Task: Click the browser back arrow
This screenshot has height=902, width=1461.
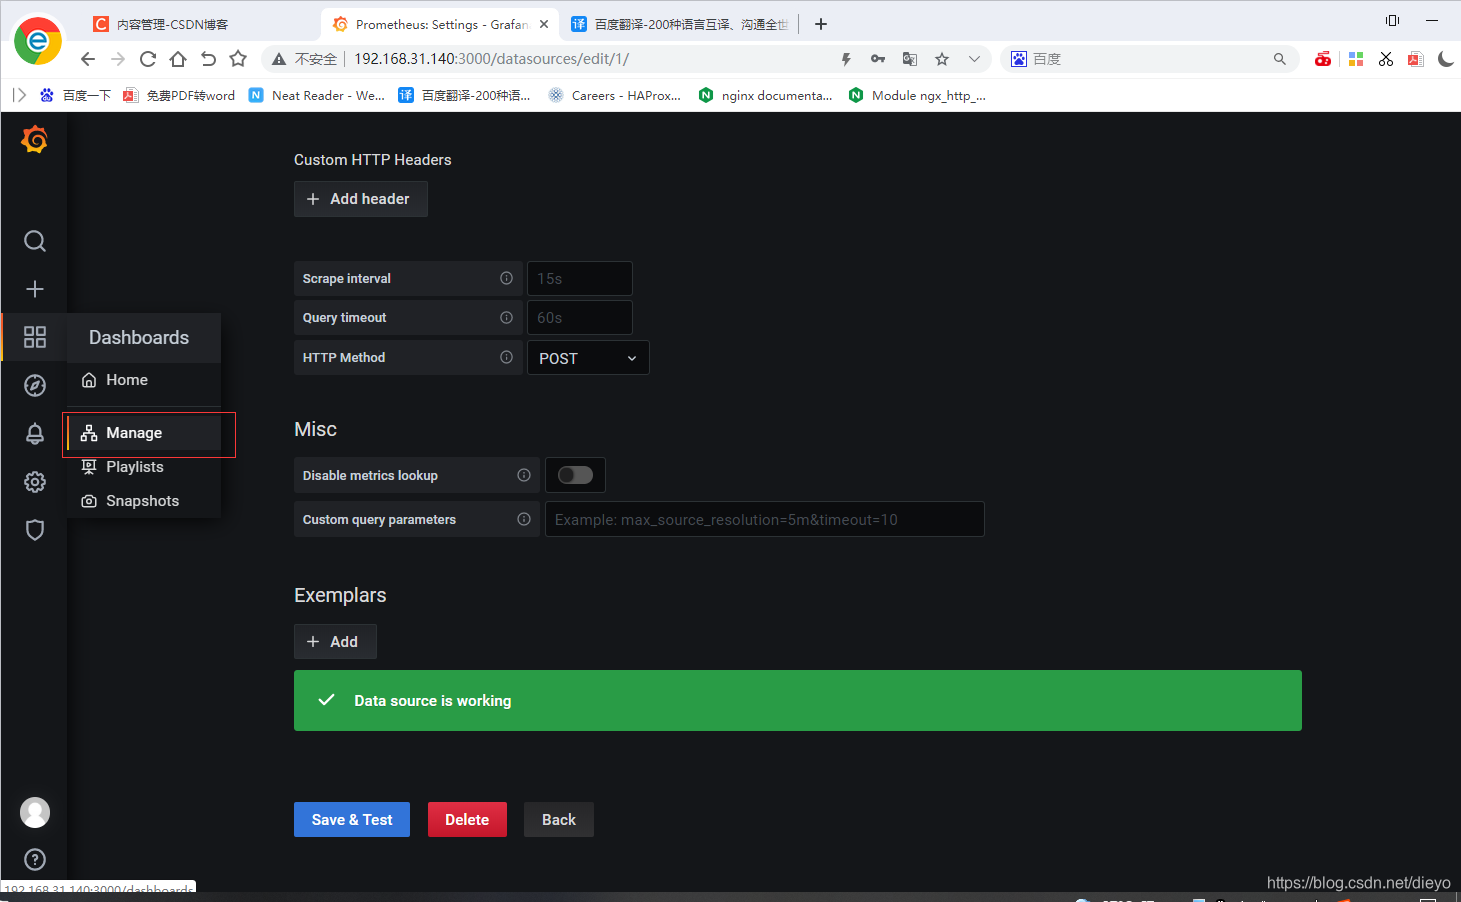Action: pos(88,59)
